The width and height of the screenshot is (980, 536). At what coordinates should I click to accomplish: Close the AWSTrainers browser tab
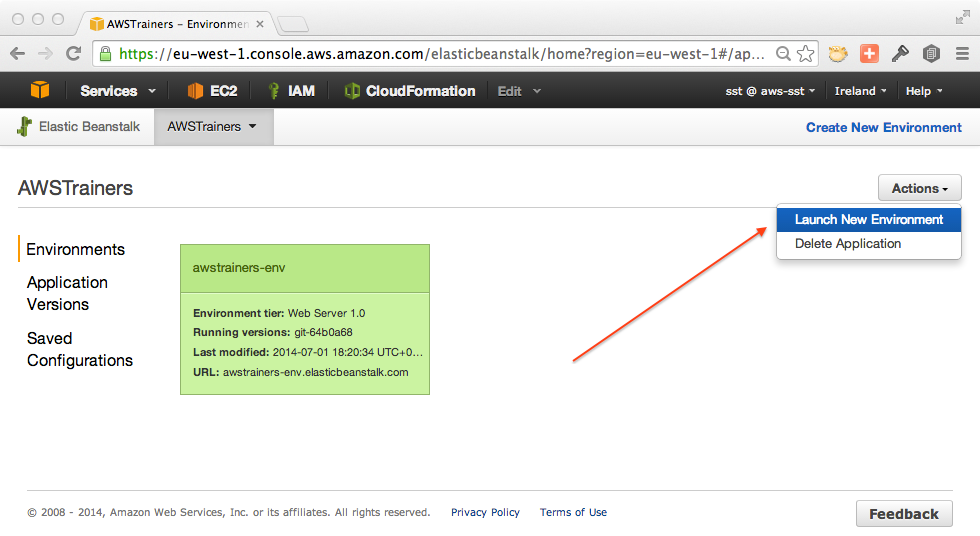point(260,24)
